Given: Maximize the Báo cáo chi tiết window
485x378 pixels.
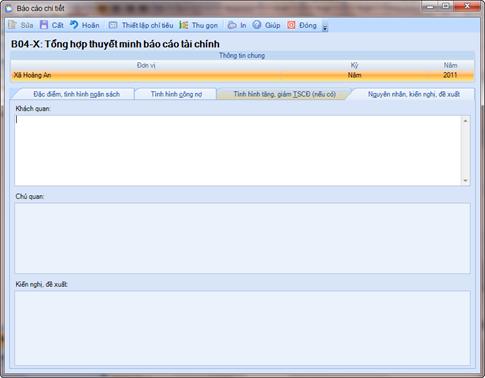Looking at the screenshot, I should point(446,6).
